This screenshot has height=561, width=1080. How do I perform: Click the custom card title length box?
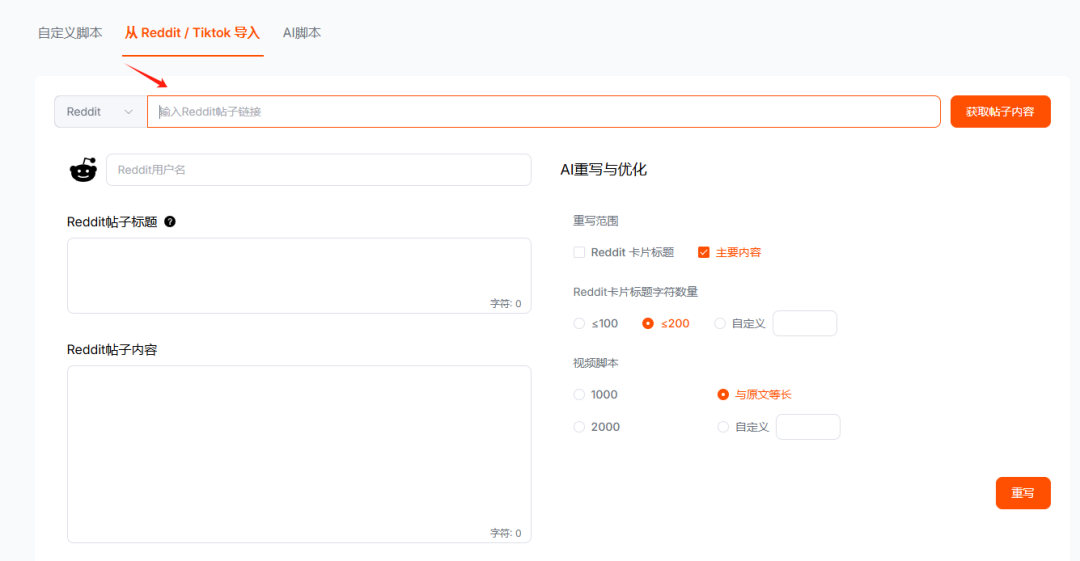[804, 323]
